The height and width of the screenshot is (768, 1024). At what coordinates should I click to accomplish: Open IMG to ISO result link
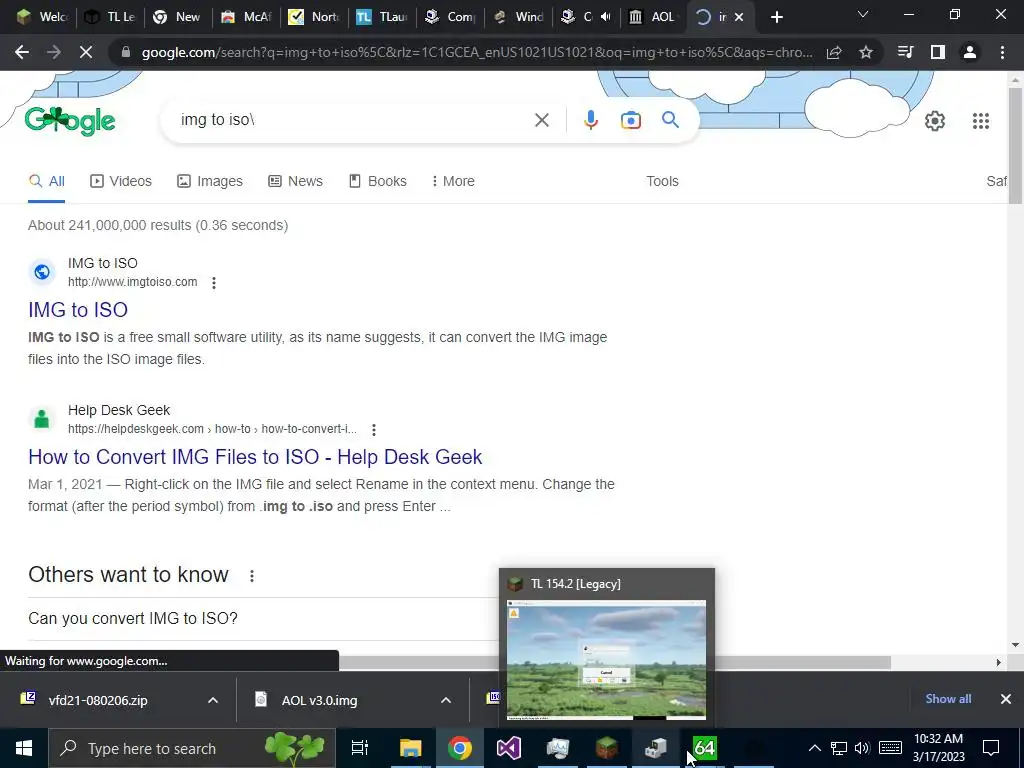pyautogui.click(x=78, y=310)
